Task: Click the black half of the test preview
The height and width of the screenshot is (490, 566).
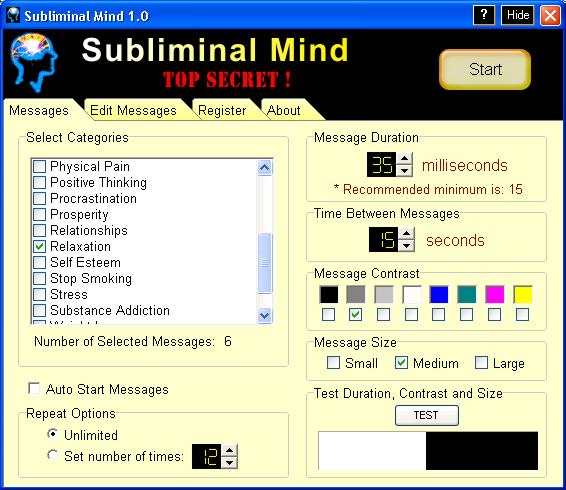Action: click(x=482, y=451)
